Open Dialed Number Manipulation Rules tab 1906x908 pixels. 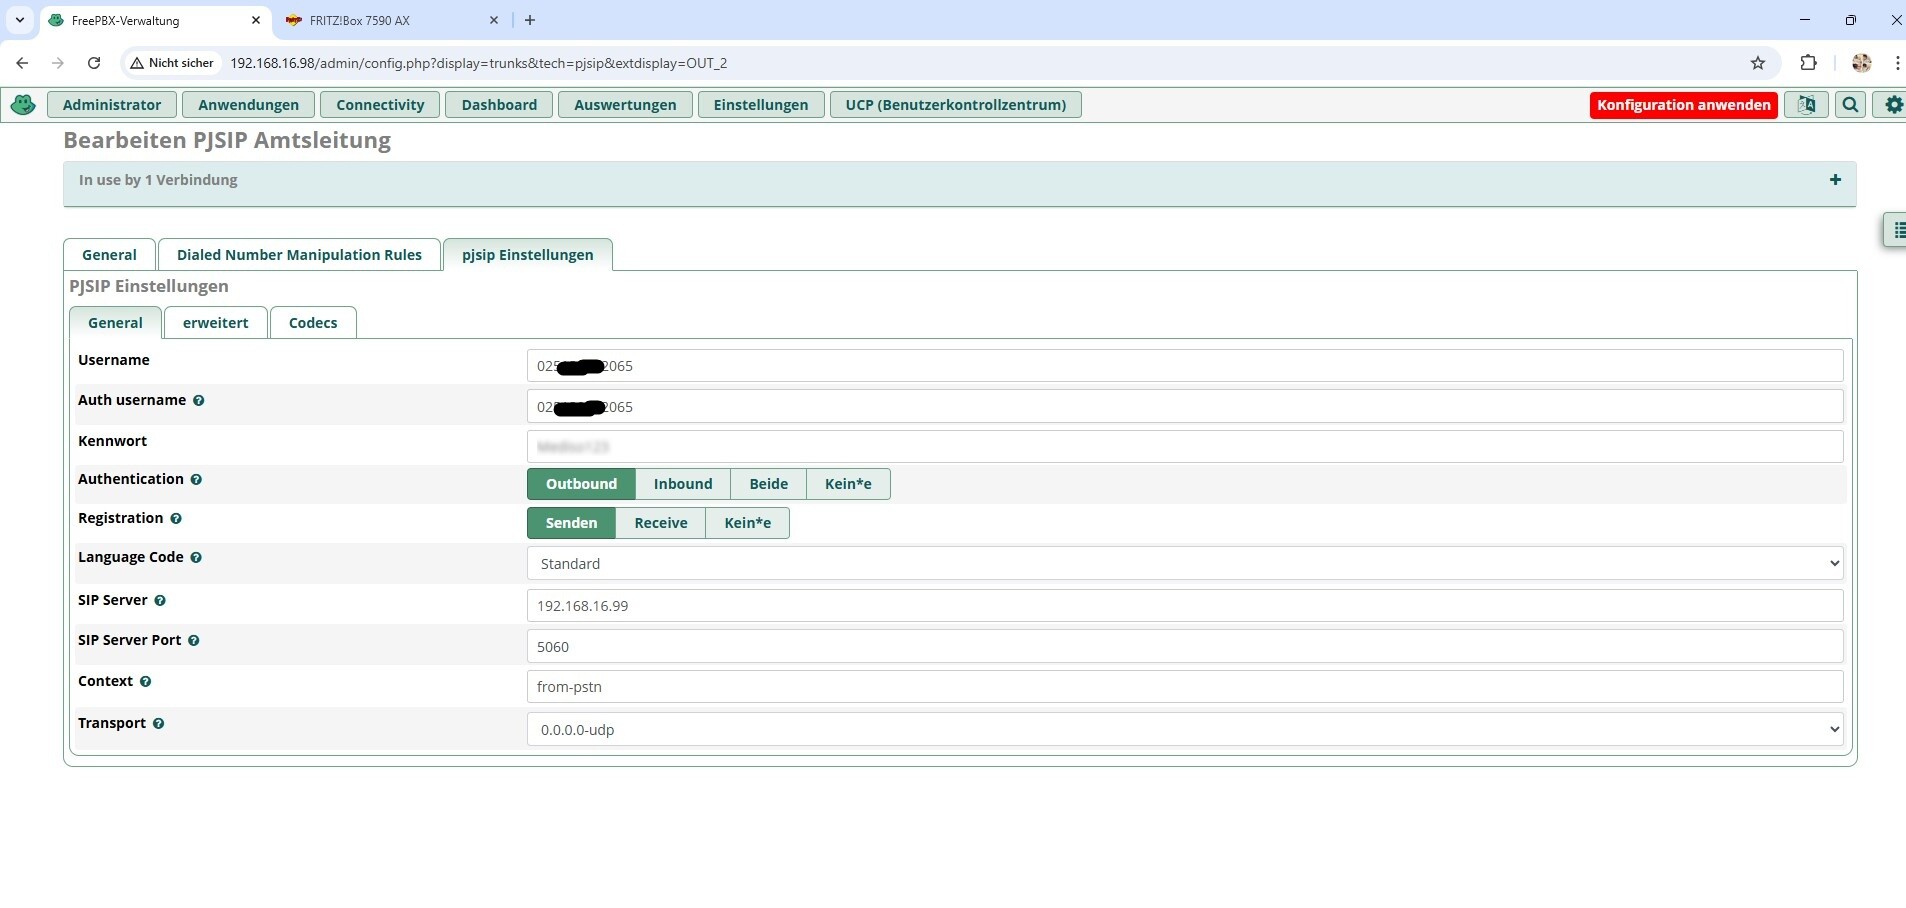tap(299, 255)
